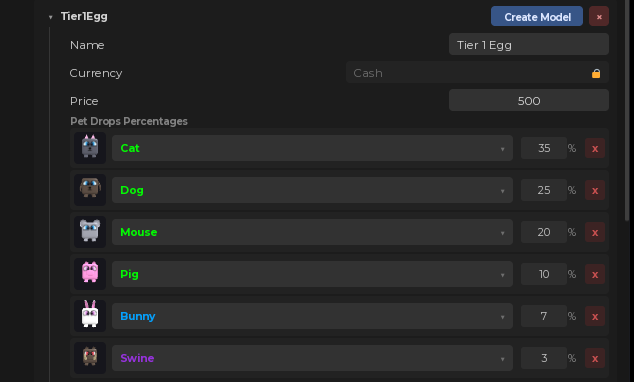
Task: Click the Price label
Action: click(x=84, y=101)
